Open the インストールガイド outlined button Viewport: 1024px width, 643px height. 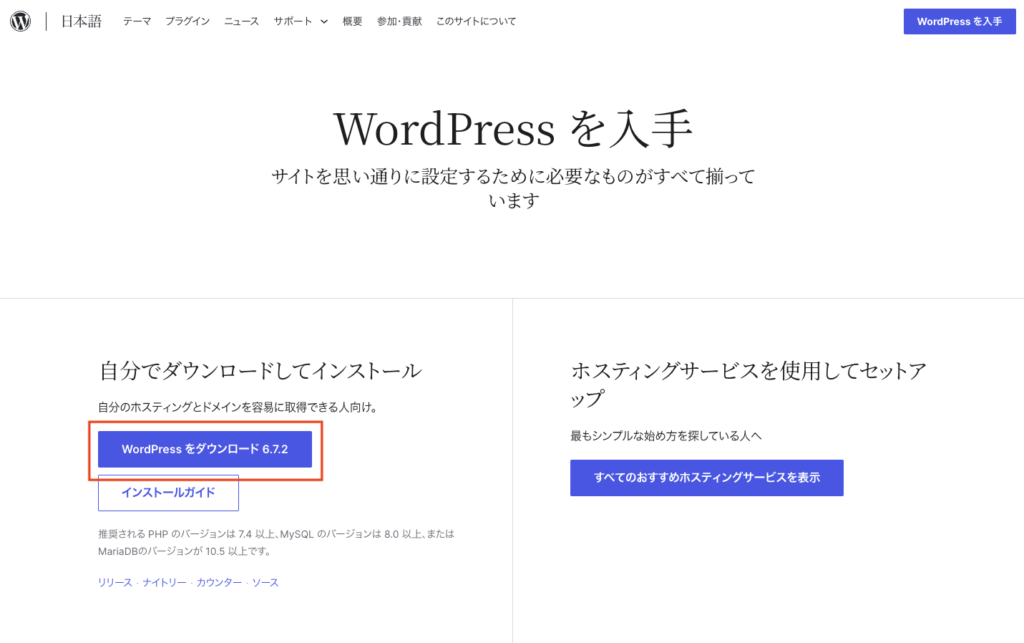(168, 493)
